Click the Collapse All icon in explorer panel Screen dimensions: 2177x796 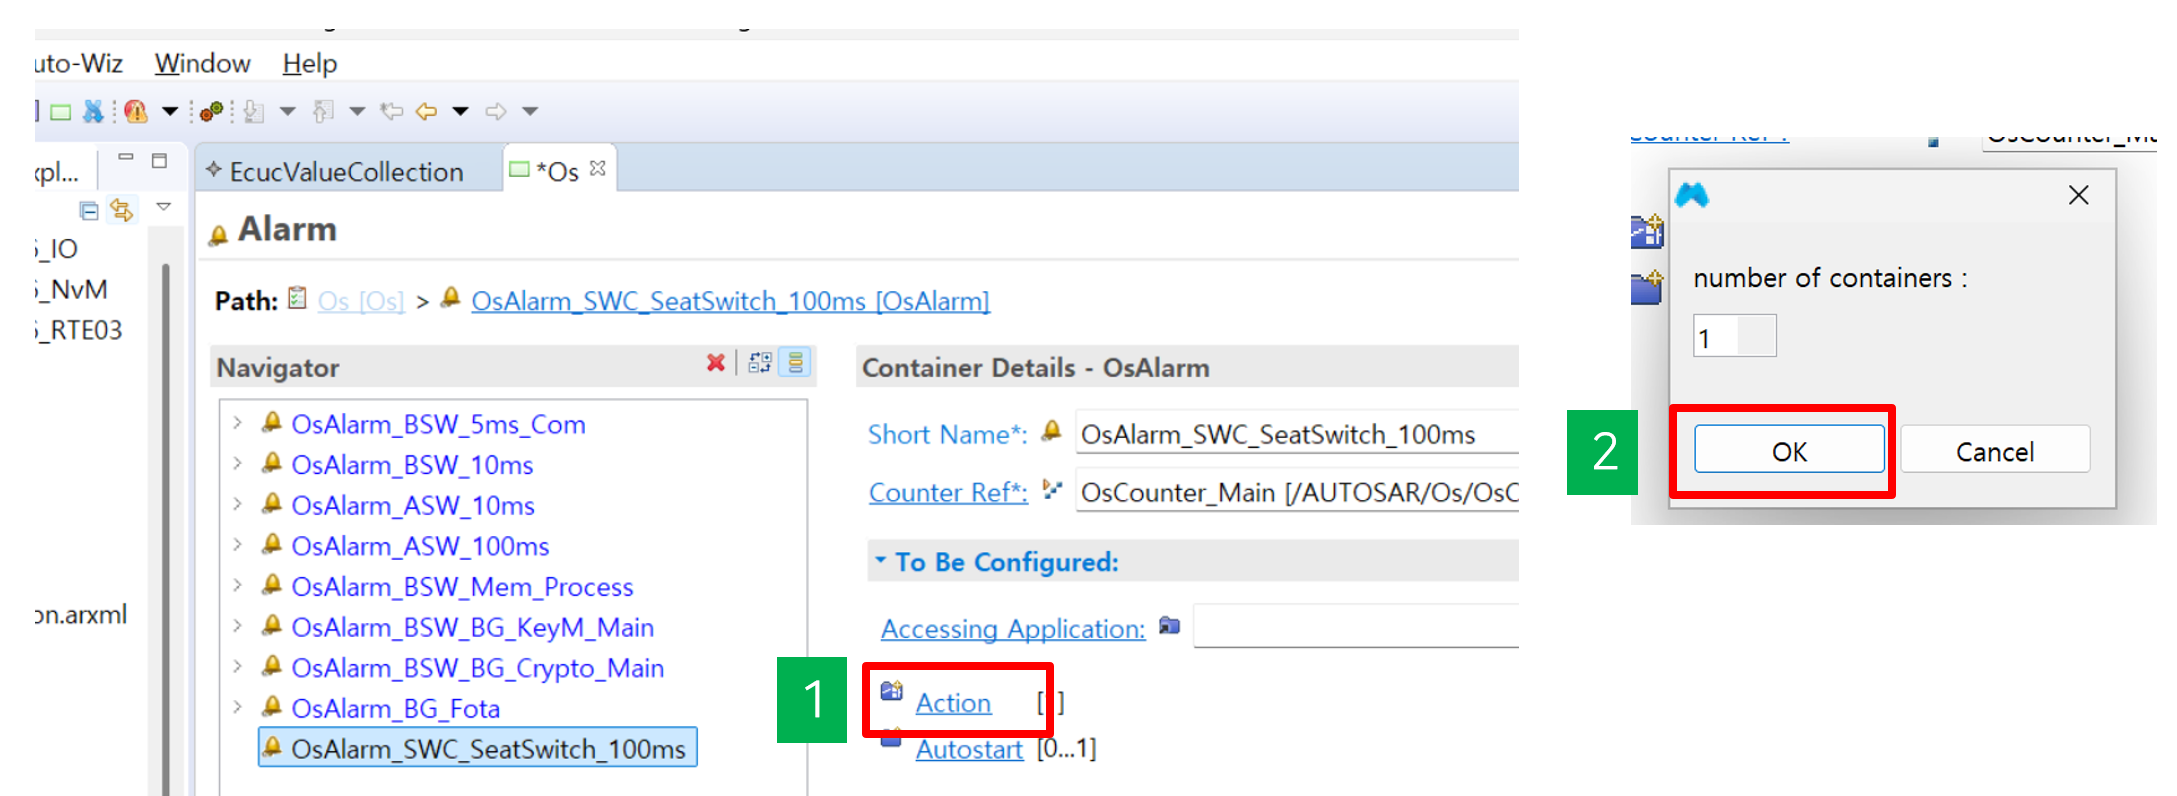point(89,210)
